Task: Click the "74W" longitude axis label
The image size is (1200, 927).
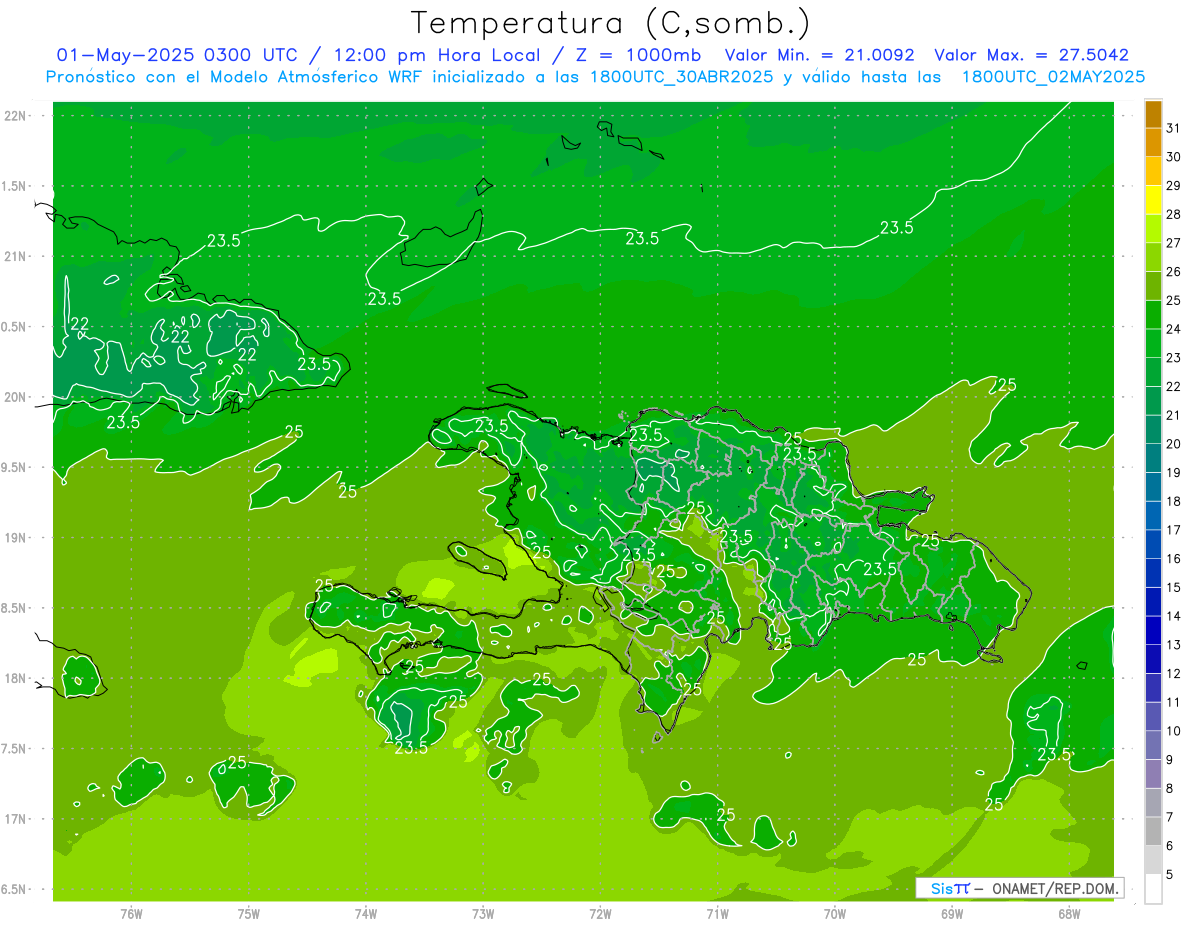Action: point(365,913)
